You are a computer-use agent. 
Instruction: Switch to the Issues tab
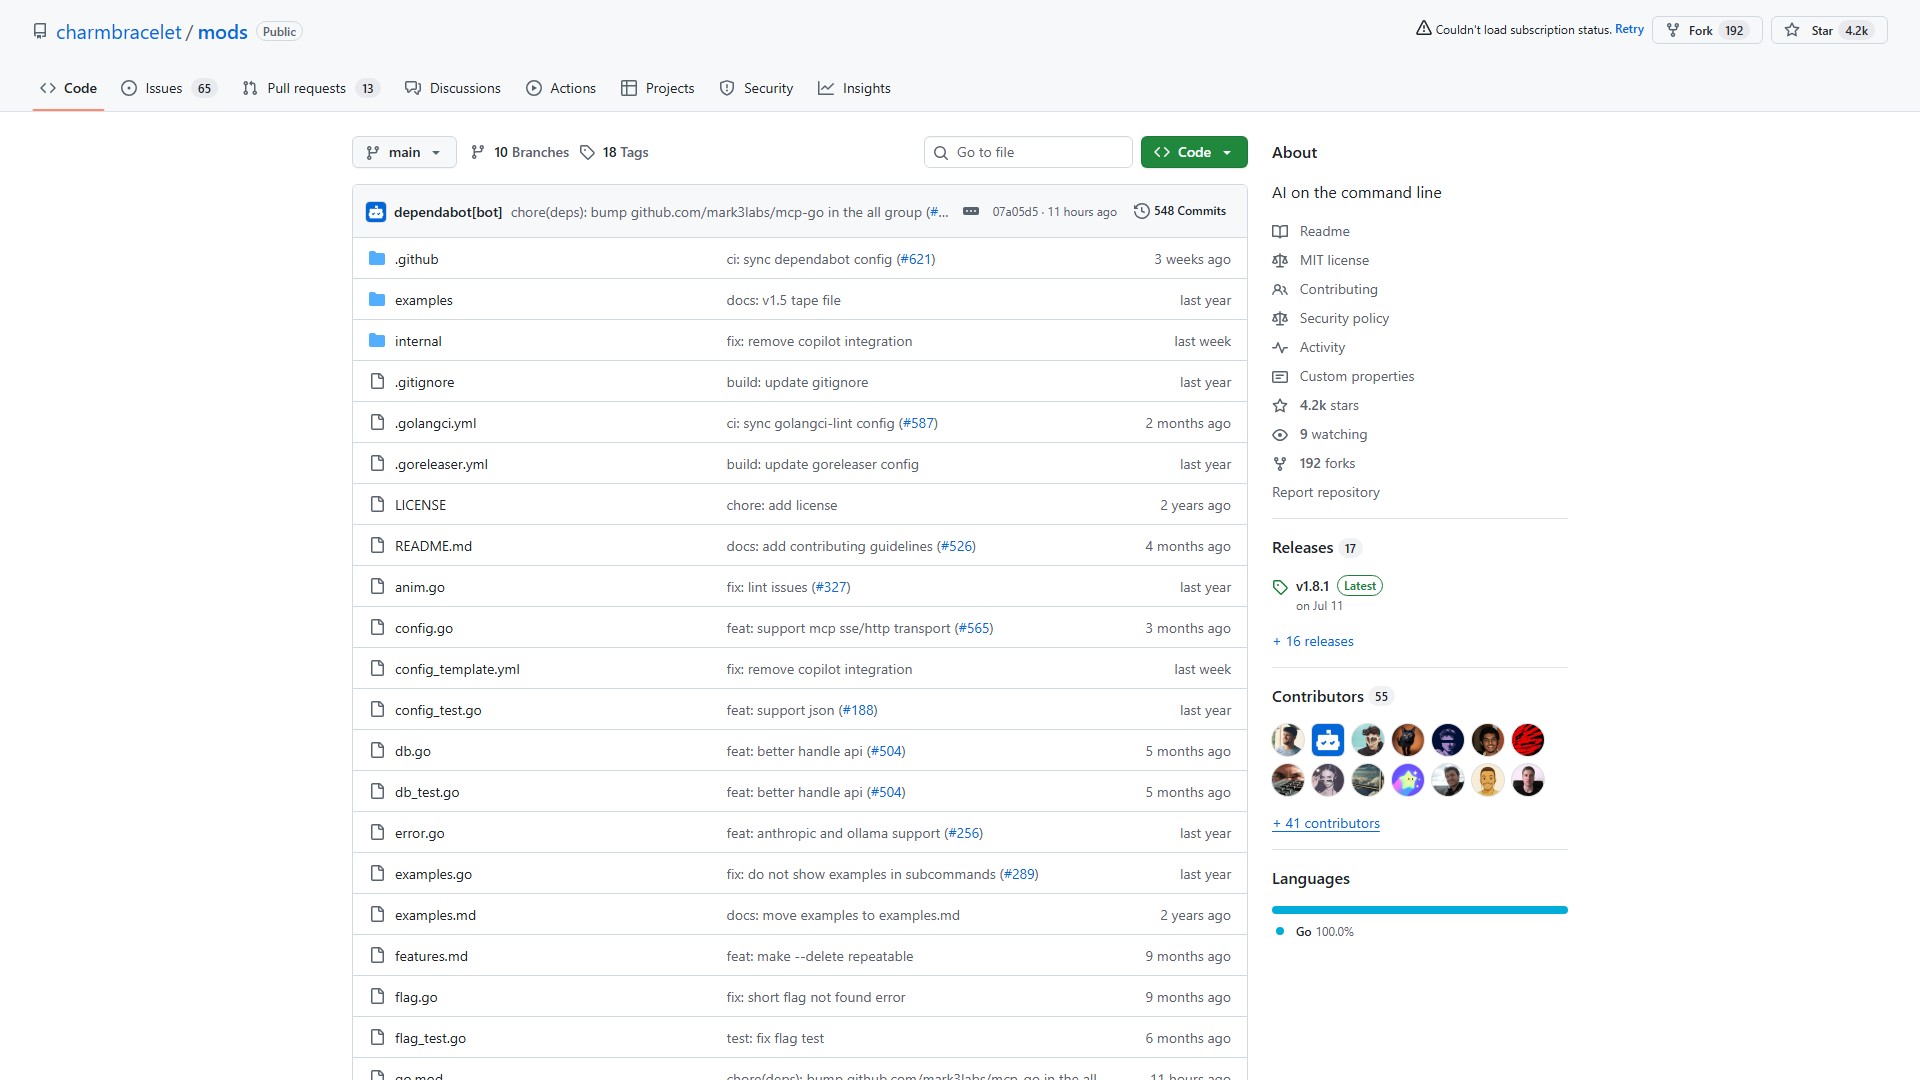click(164, 88)
